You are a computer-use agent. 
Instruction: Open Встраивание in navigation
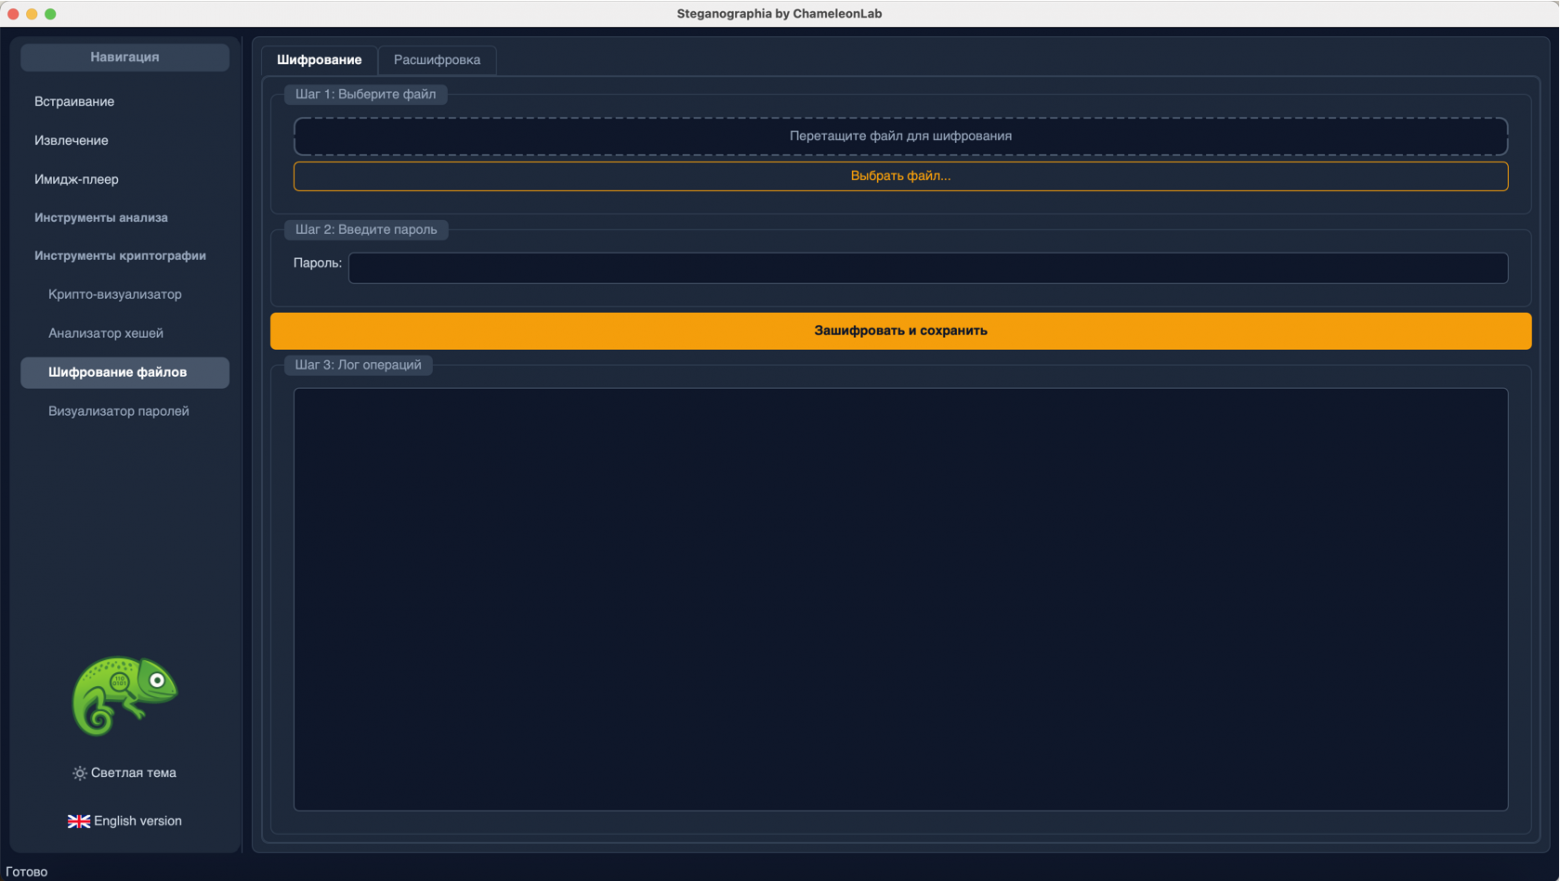click(74, 102)
